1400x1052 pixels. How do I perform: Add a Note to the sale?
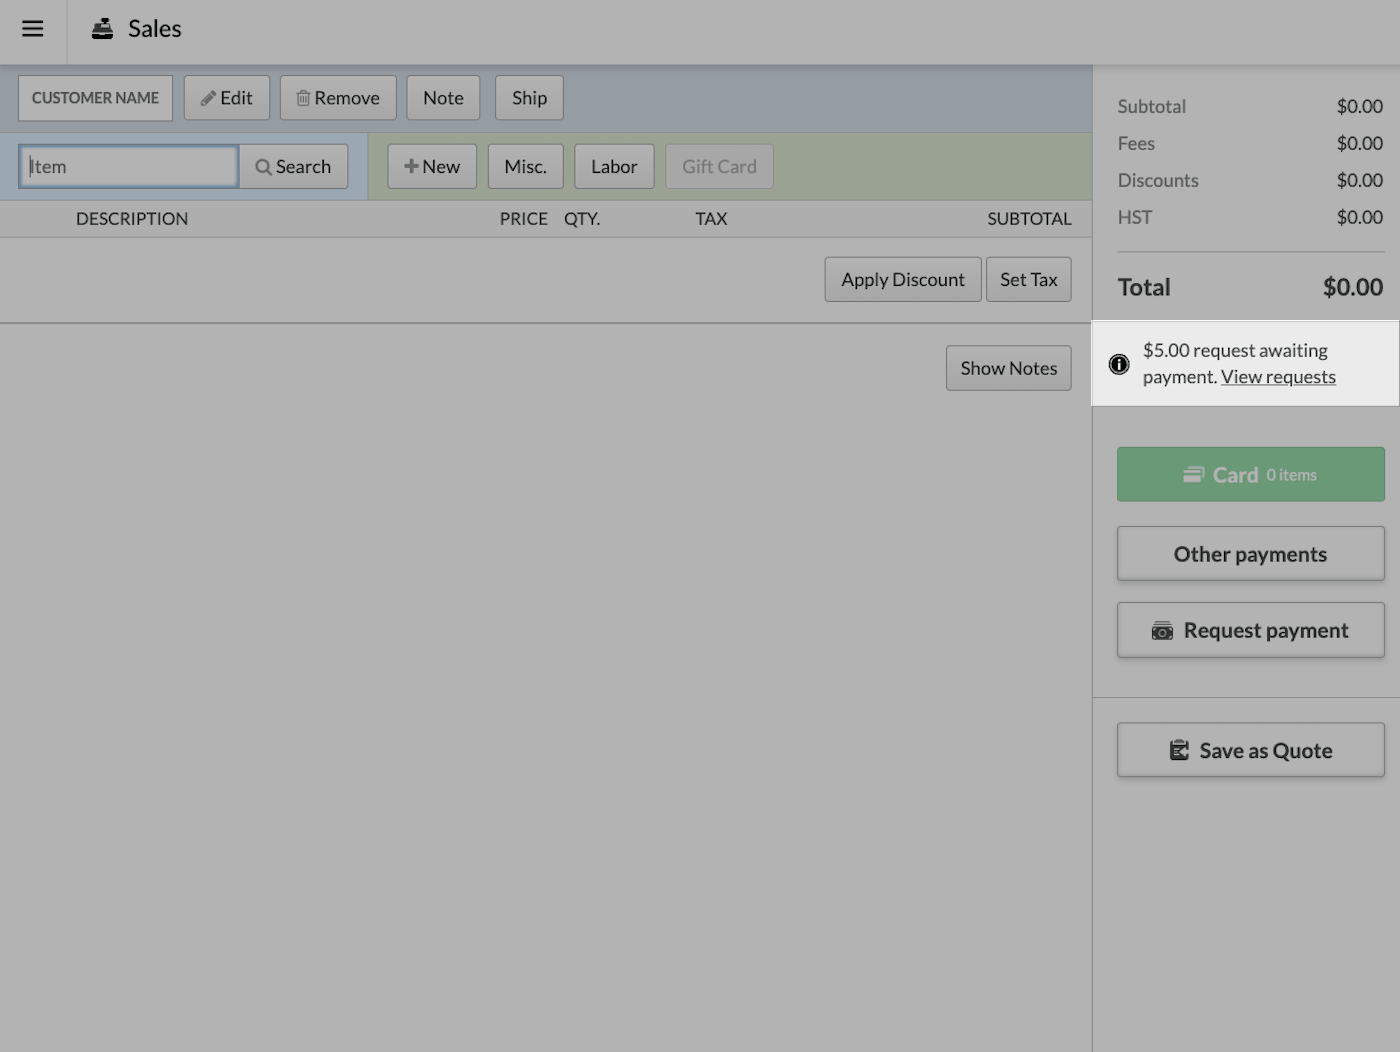(443, 97)
